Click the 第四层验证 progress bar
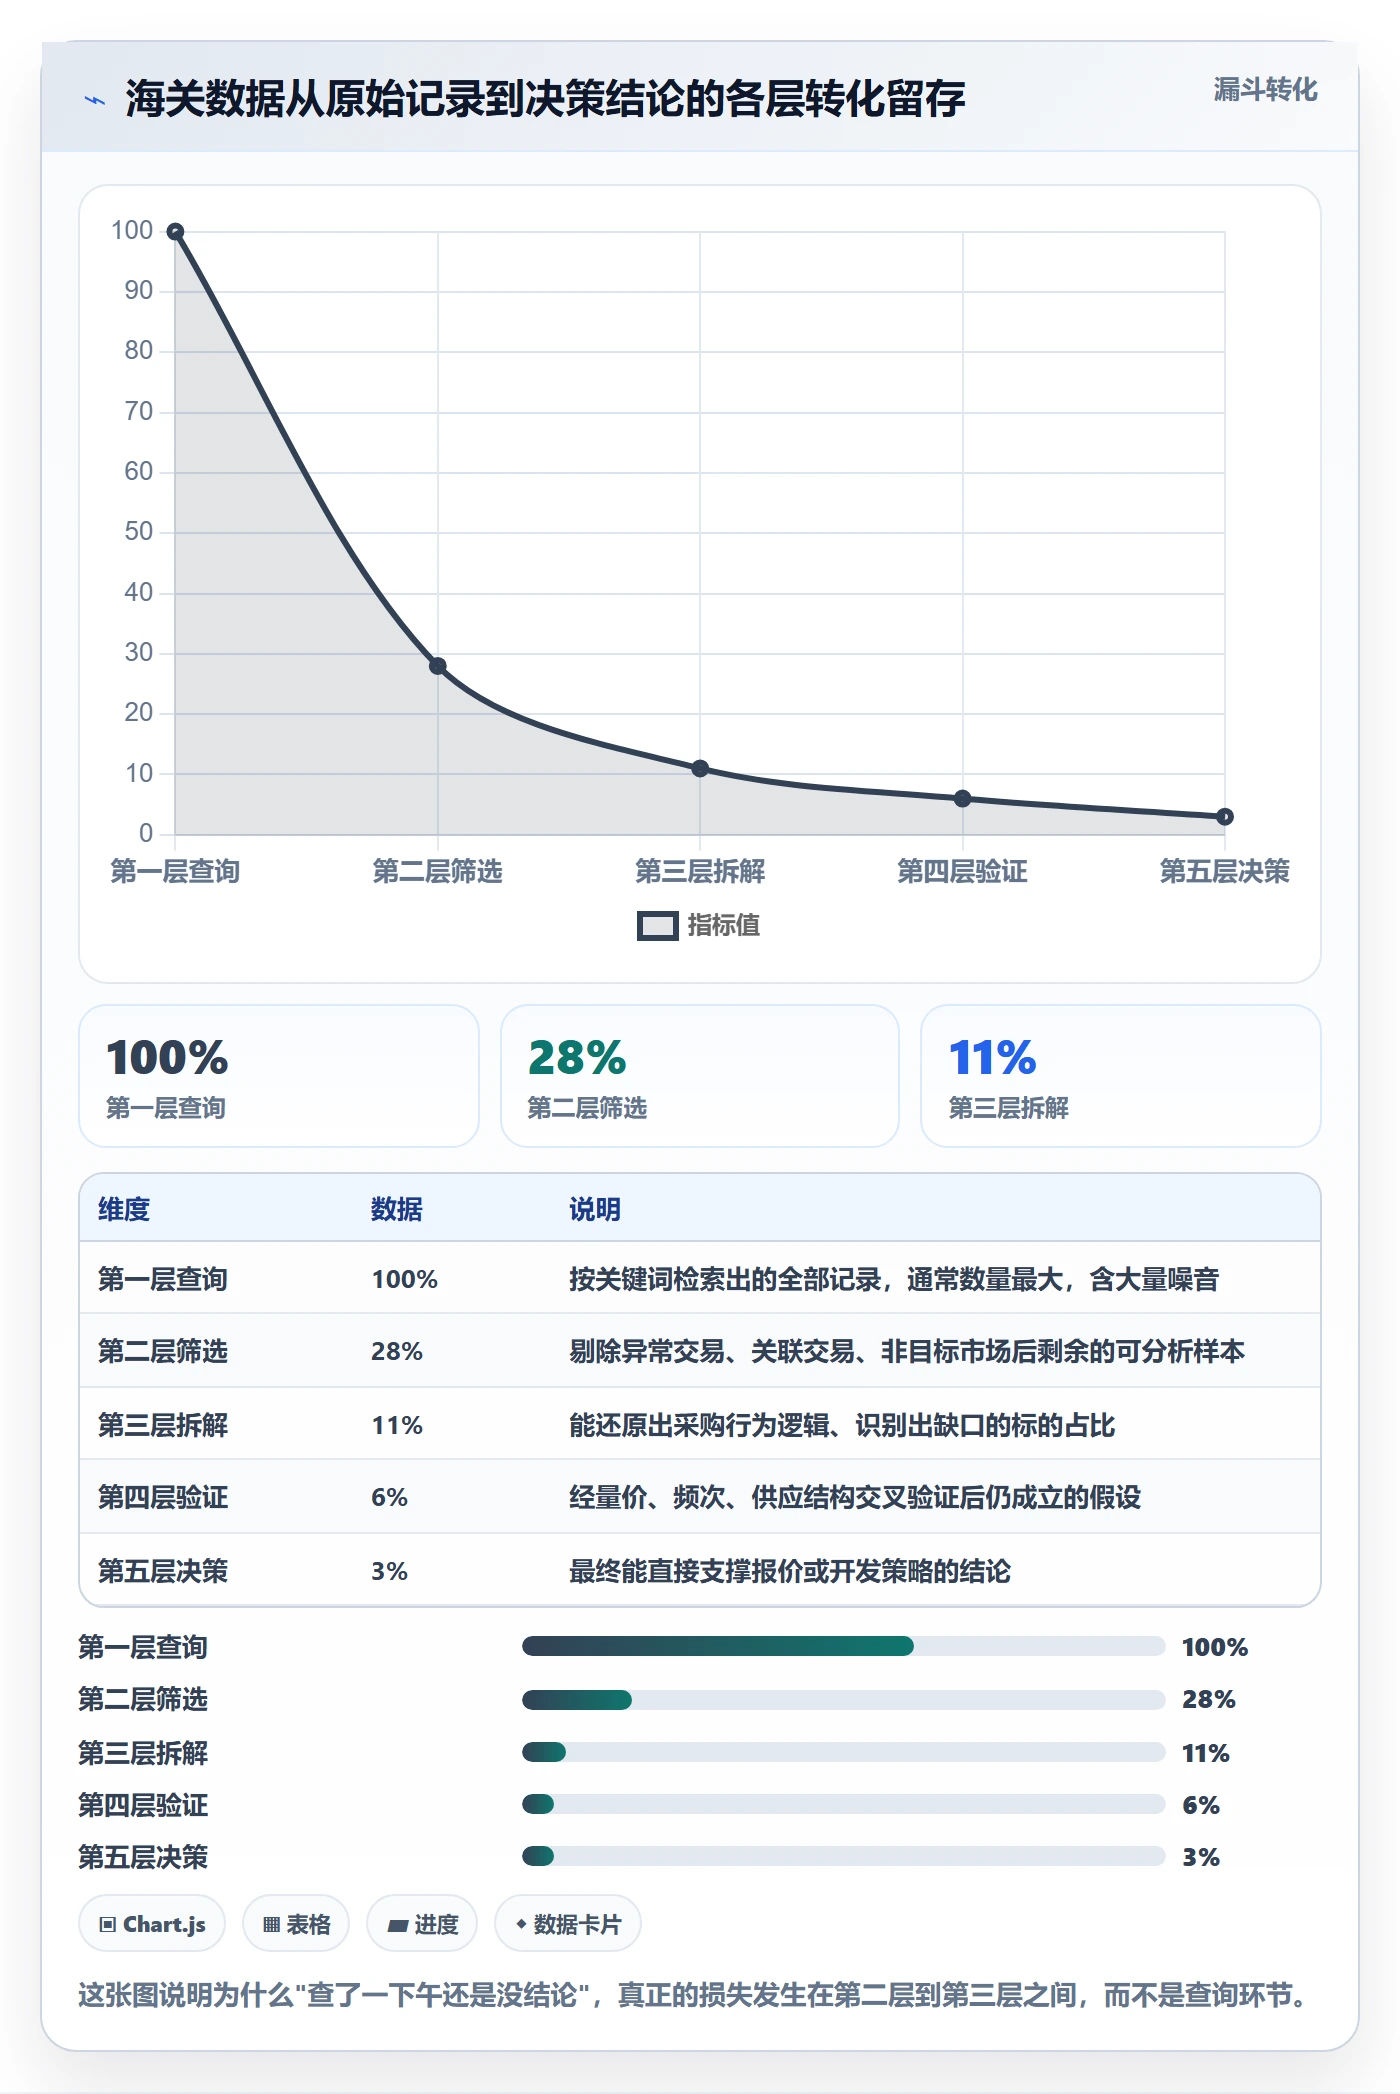The image size is (1400, 2094). point(844,1804)
